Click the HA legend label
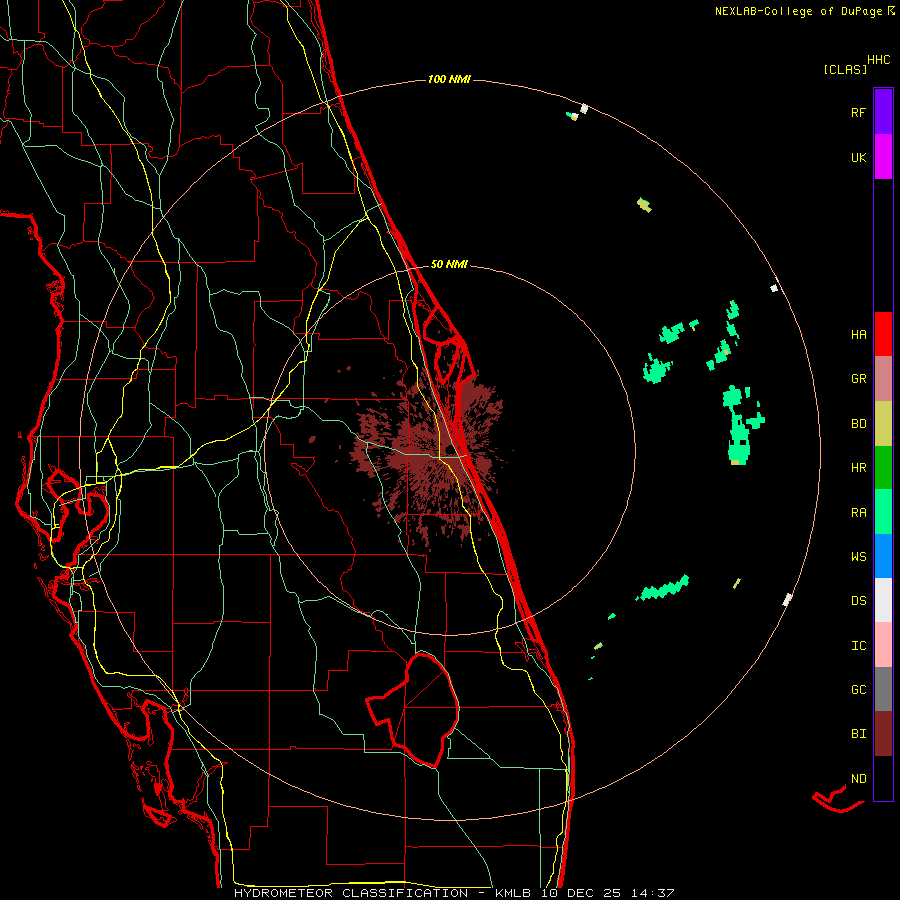 (x=859, y=335)
